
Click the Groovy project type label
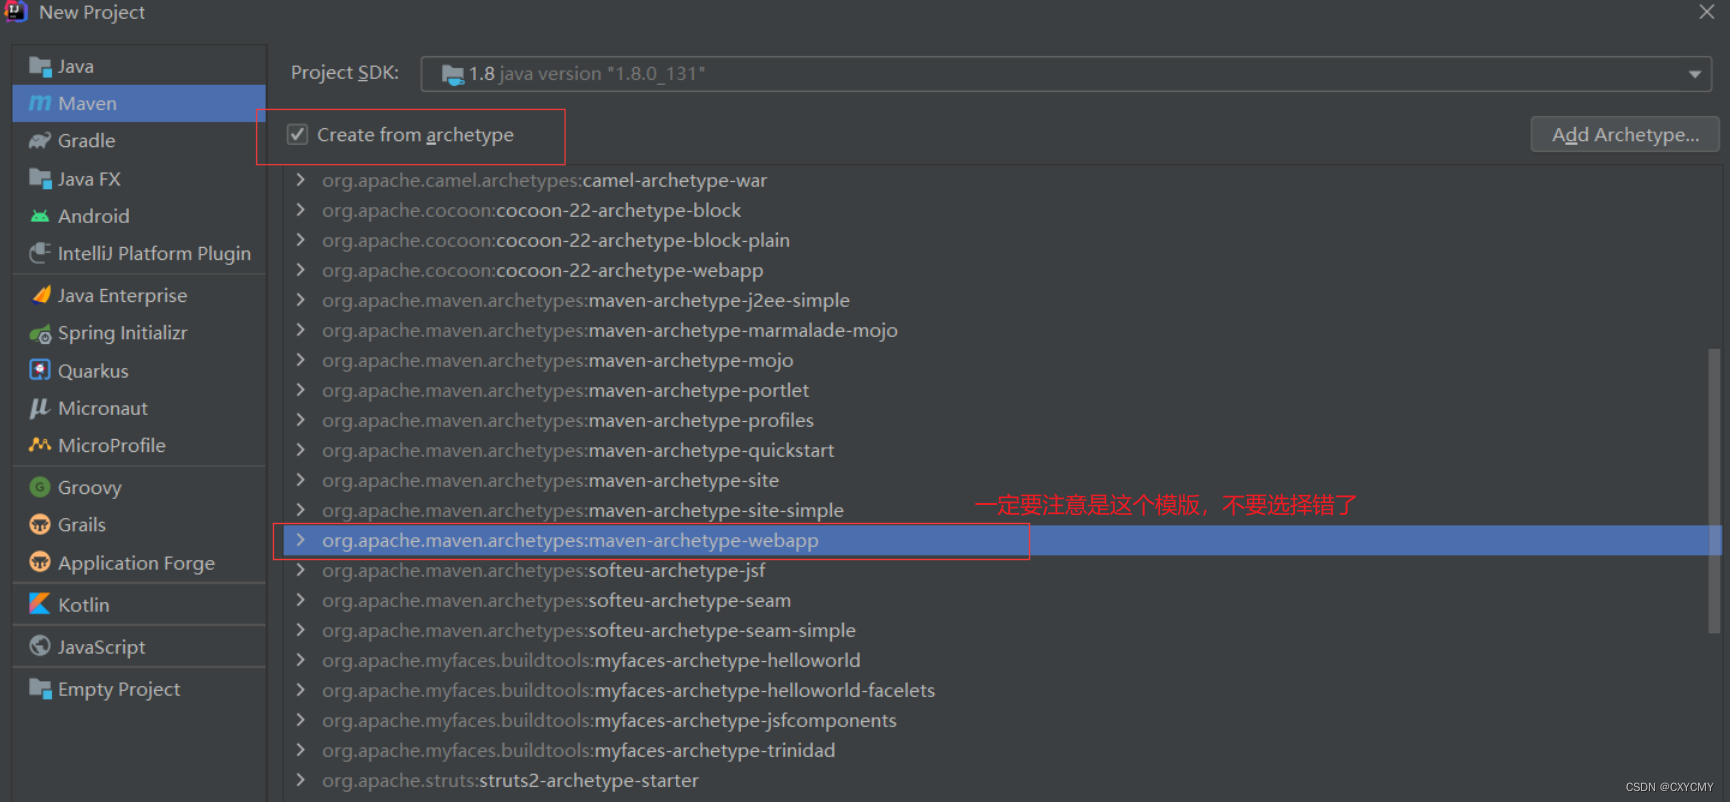coord(89,488)
